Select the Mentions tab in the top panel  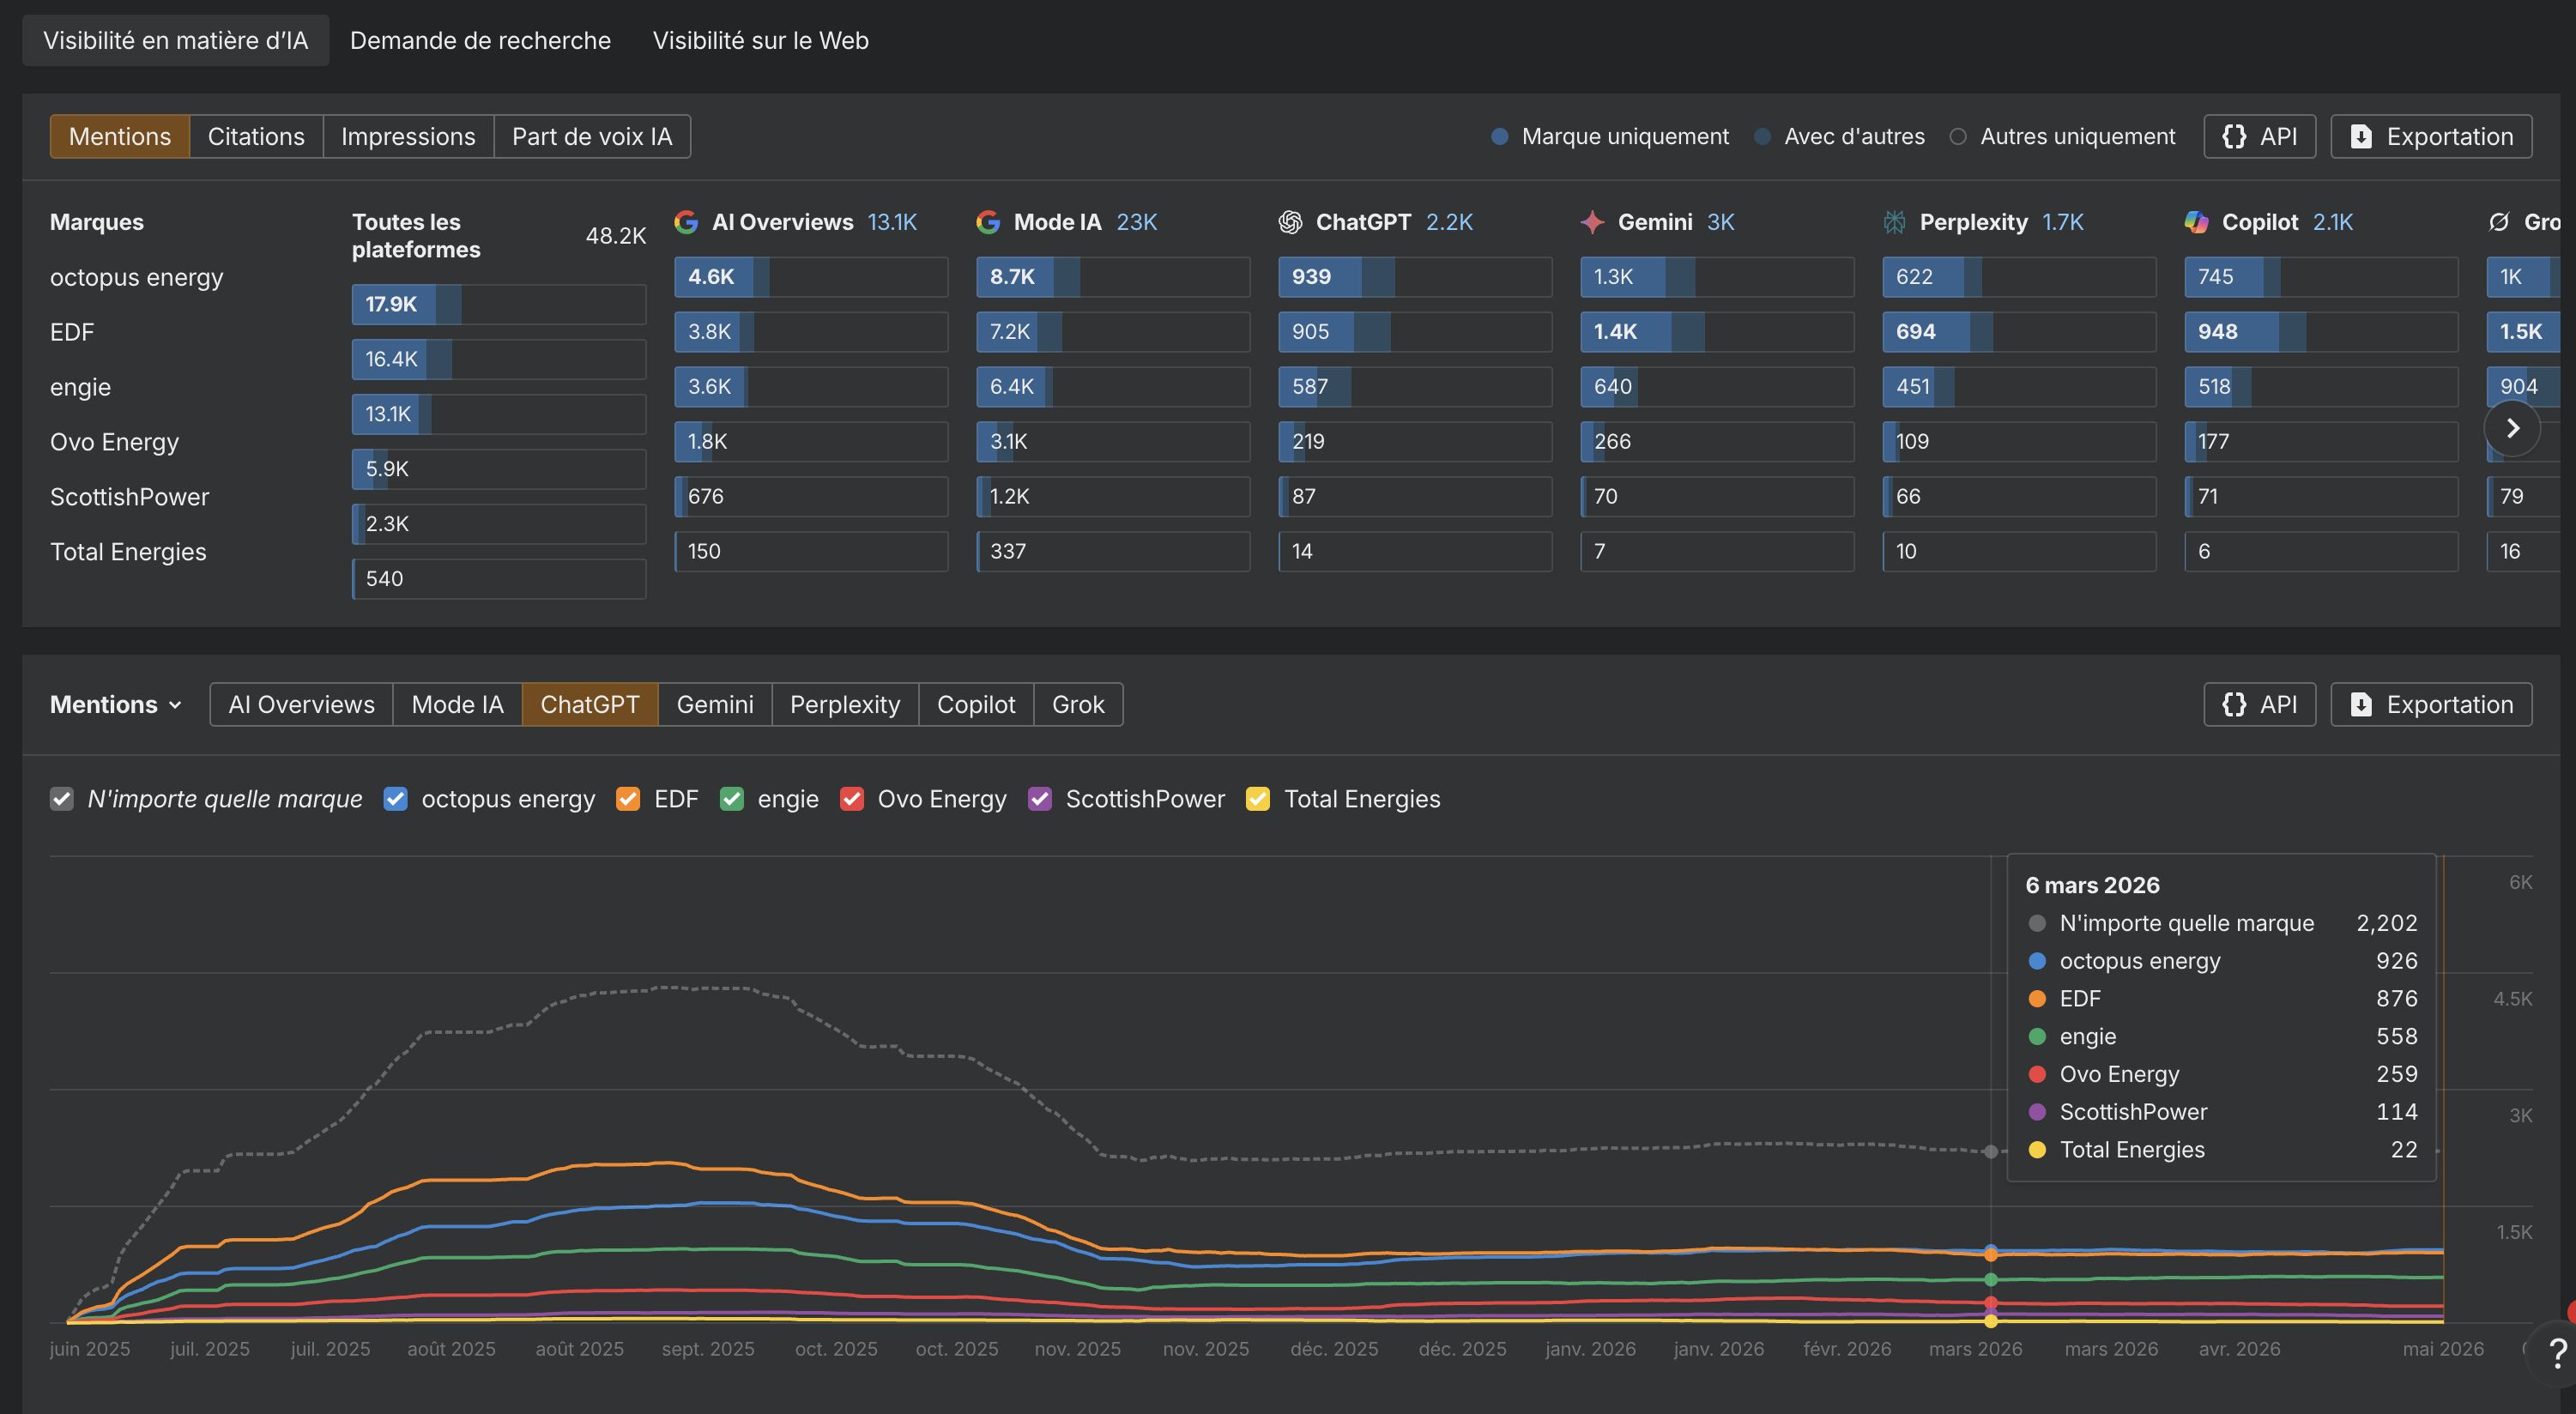(120, 137)
